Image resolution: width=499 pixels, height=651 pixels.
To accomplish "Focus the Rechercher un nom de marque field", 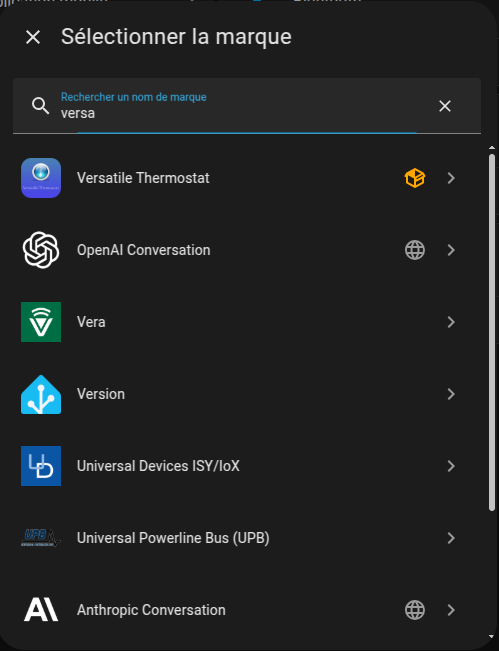I will (x=247, y=106).
